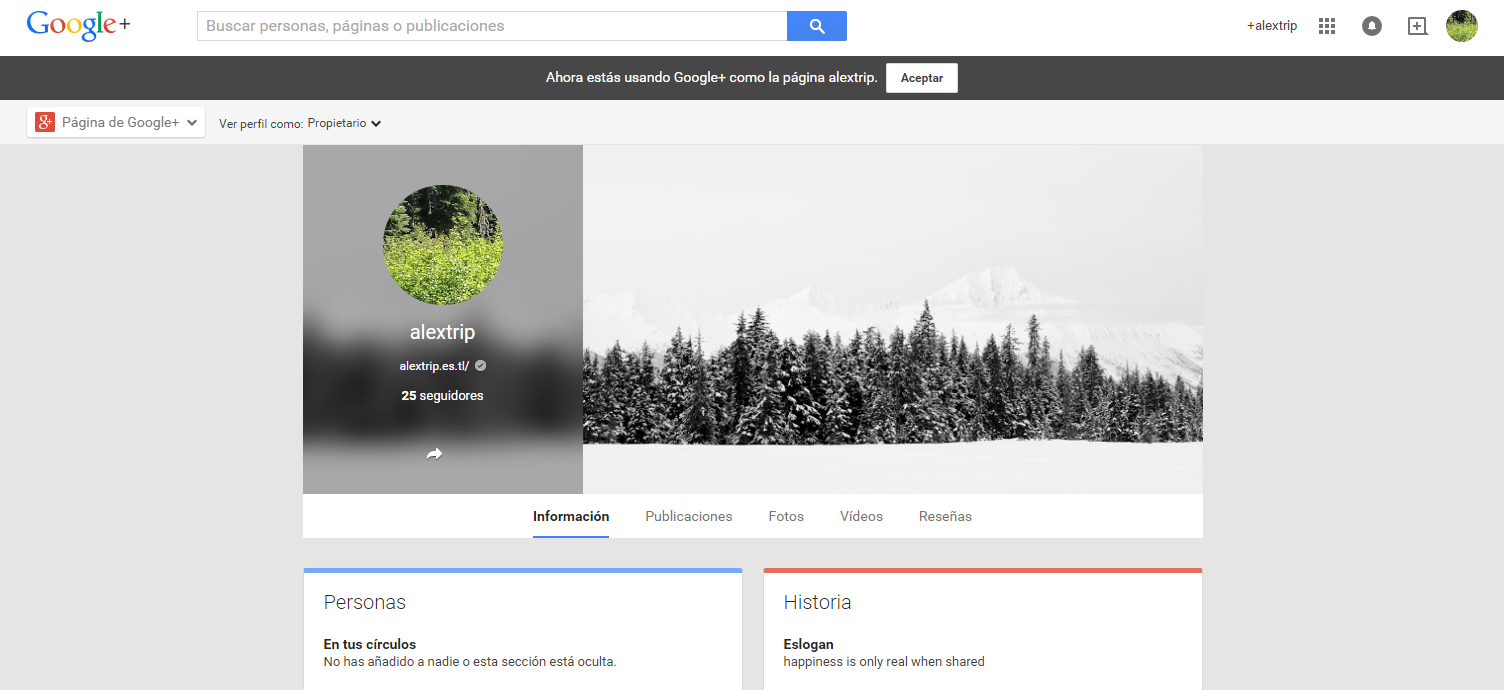
Task: Click the En tus círculos label
Action: 370,644
